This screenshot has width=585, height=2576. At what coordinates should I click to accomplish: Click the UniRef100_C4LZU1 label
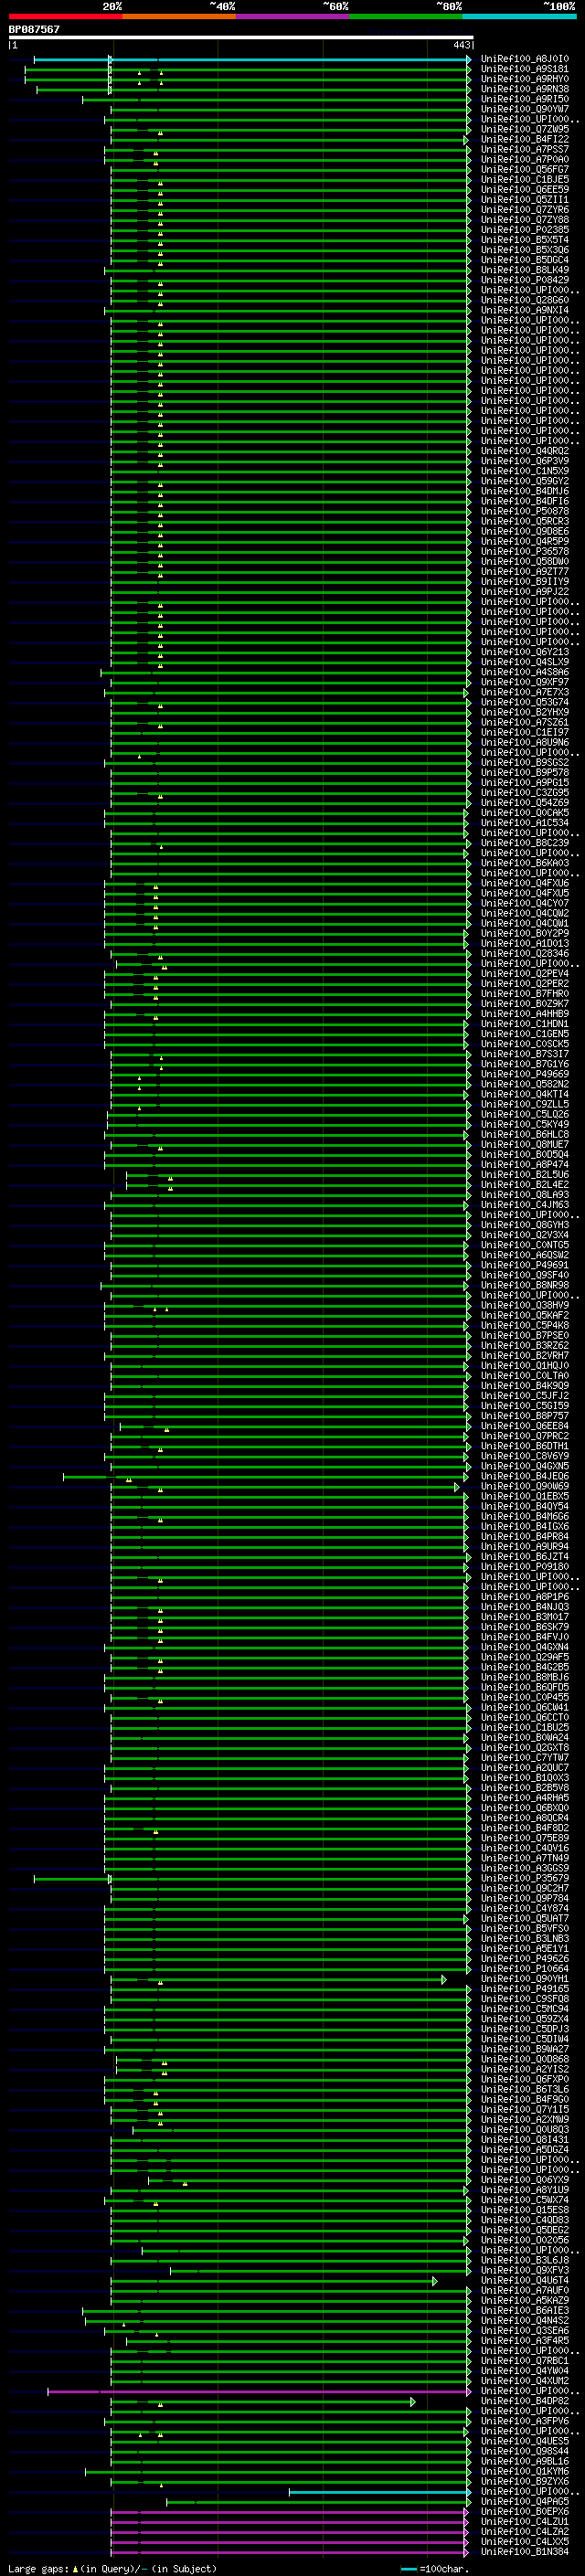pyautogui.click(x=524, y=2521)
